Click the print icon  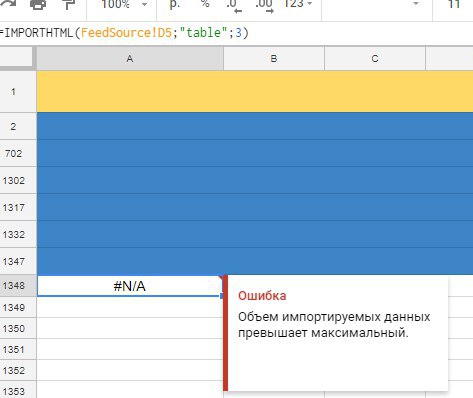38,4
